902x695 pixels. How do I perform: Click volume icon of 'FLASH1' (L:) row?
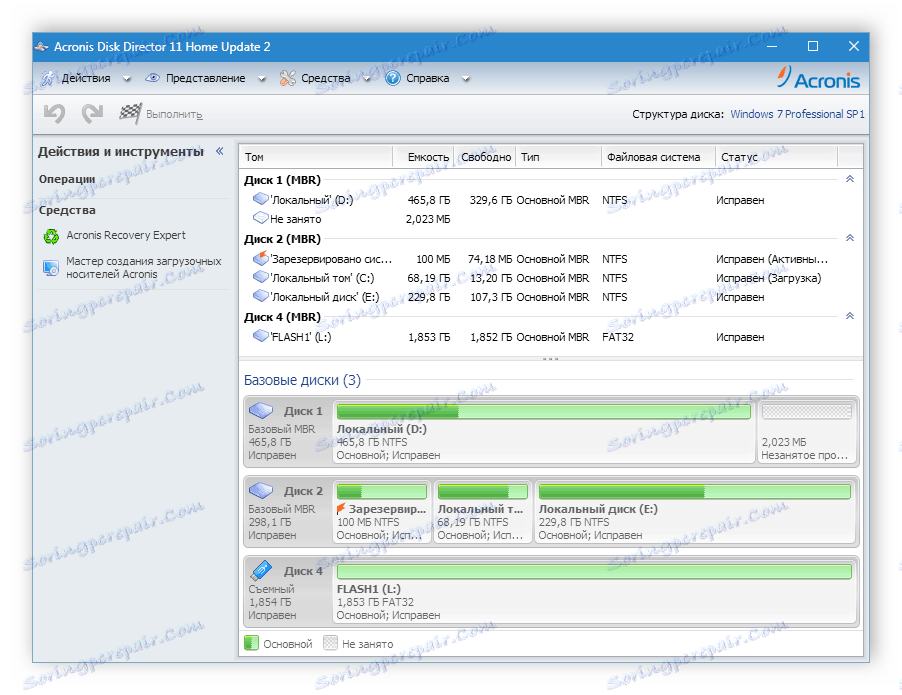[261, 336]
